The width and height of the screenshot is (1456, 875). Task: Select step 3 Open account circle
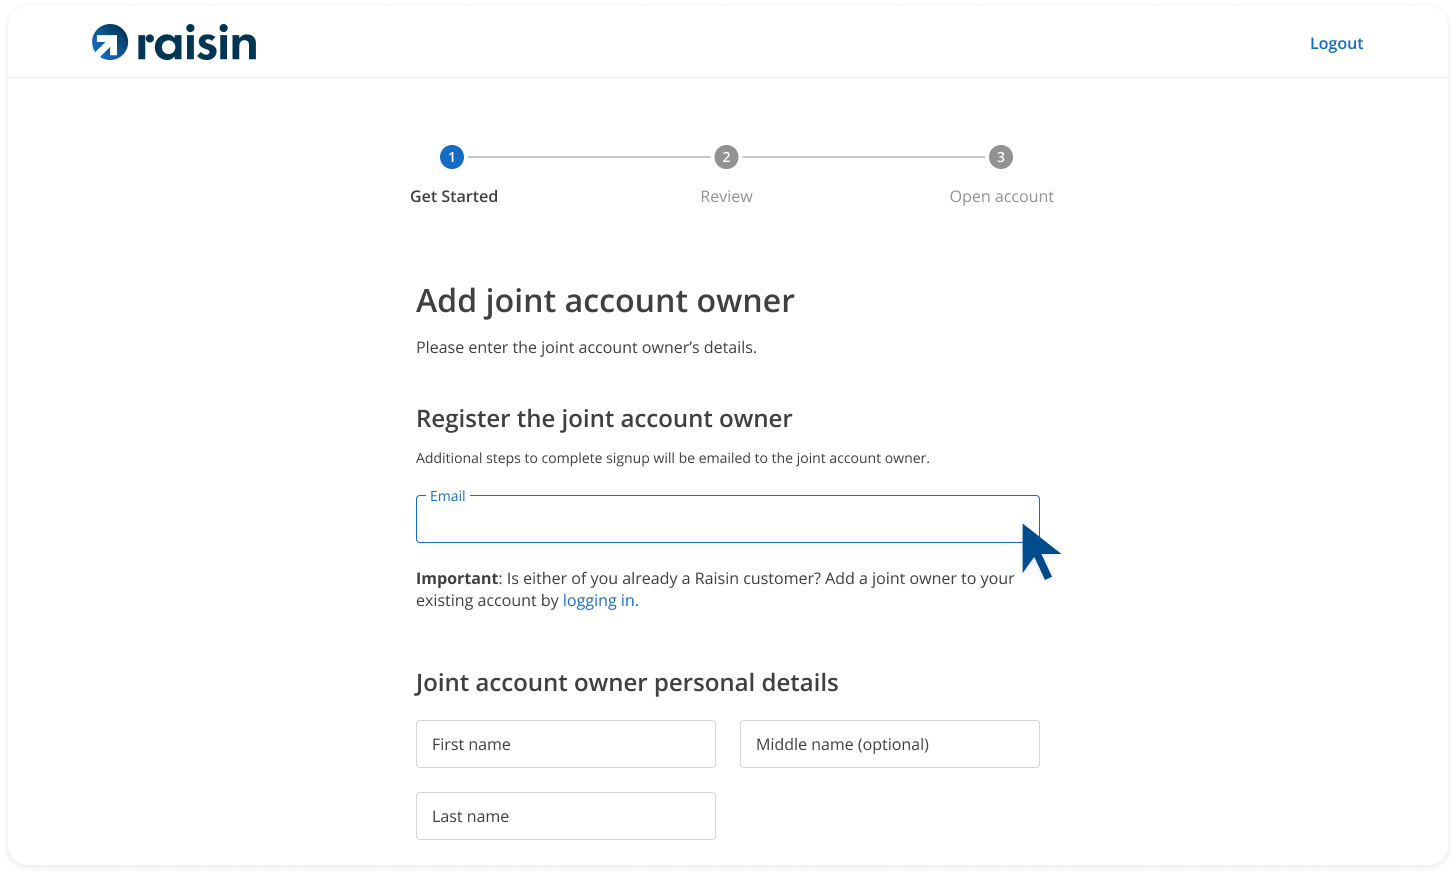coord(1000,157)
